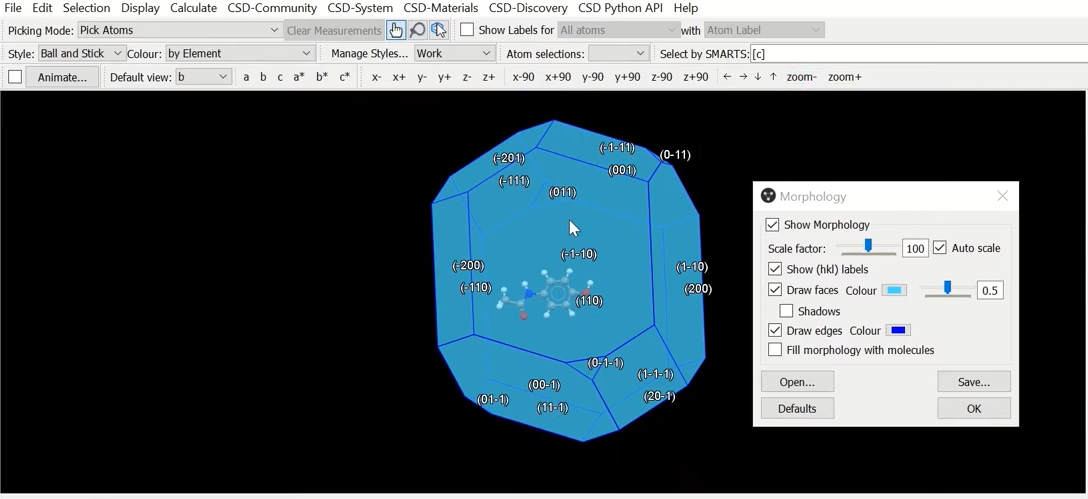This screenshot has width=1088, height=499.
Task: Open the CSD-Materials menu
Action: [440, 8]
